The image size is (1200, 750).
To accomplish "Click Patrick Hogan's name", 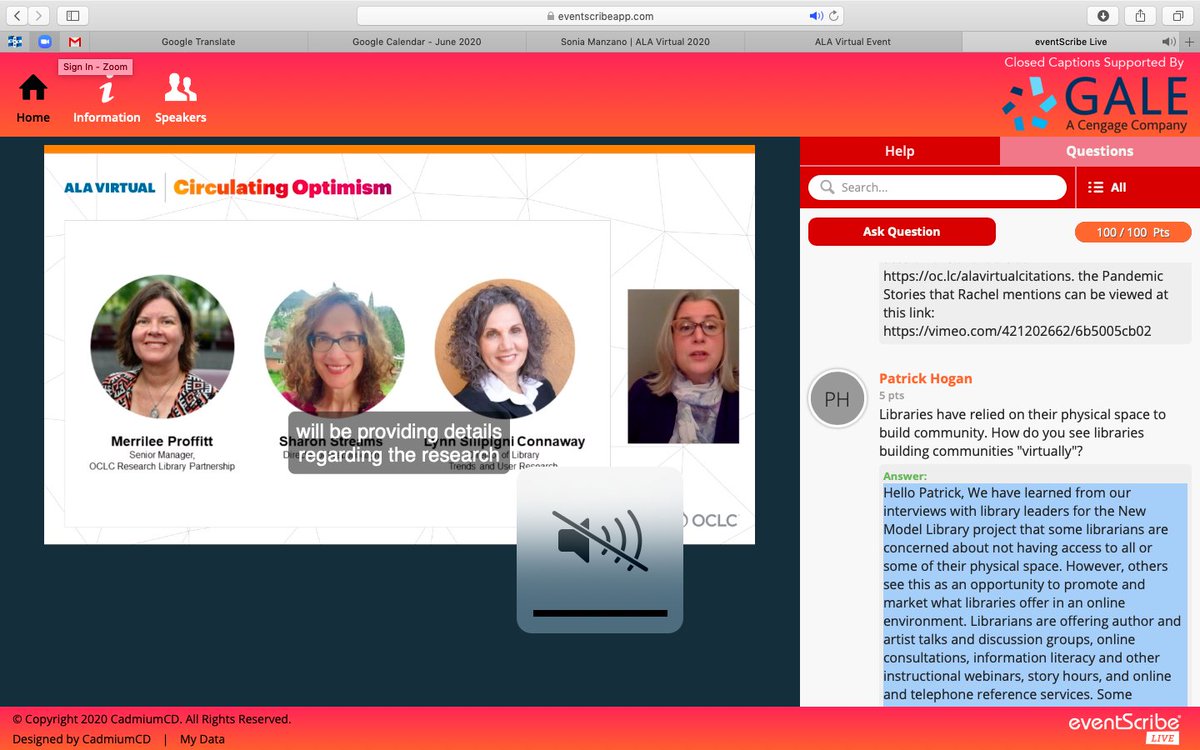I will 926,378.
